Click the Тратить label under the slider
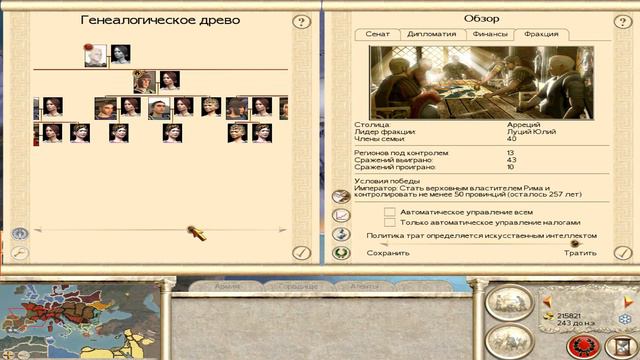The width and height of the screenshot is (640, 360). pyautogui.click(x=580, y=253)
